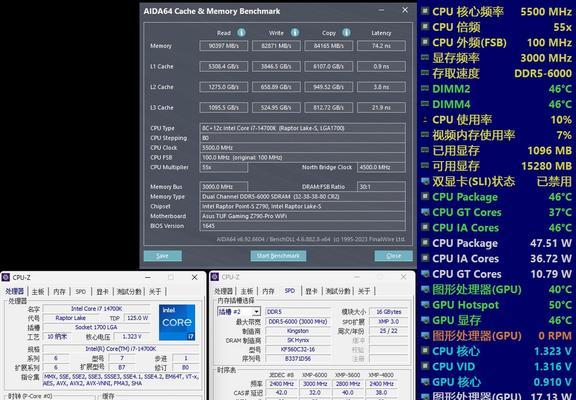Switch to 主板 tab in right CPU-Z

pyautogui.click(x=247, y=291)
